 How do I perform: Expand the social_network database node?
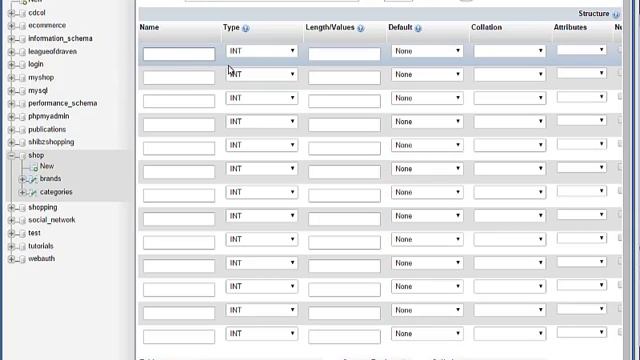11,221
